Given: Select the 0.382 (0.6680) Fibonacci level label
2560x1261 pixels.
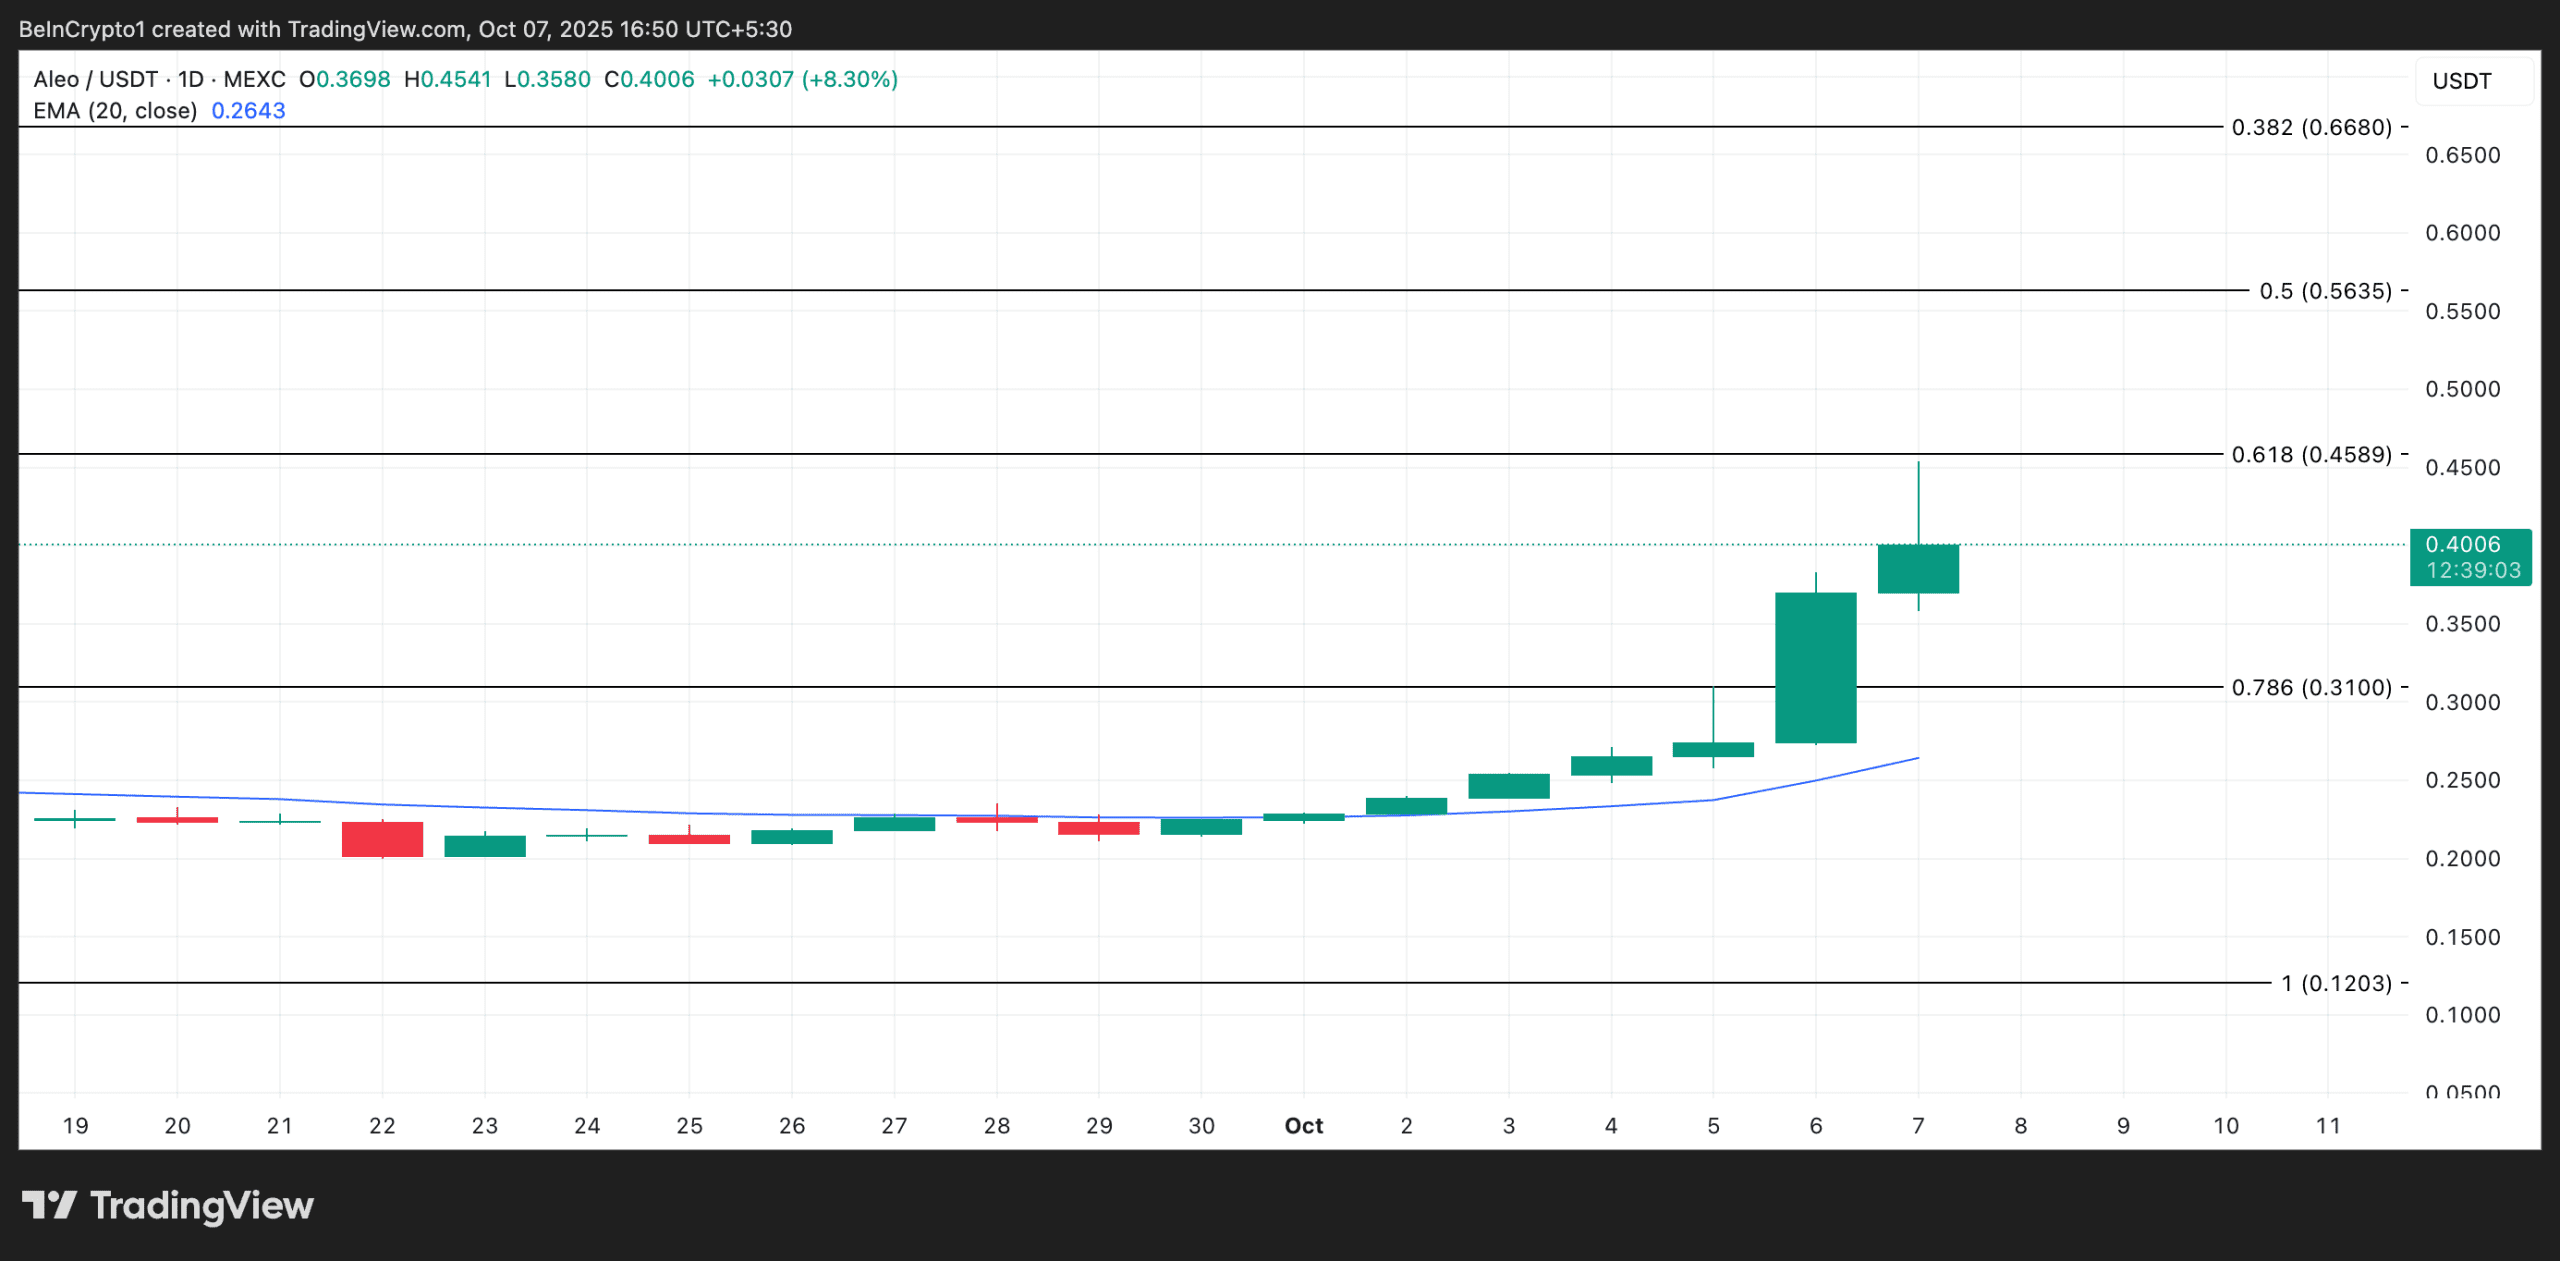Looking at the screenshot, I should (x=2311, y=127).
